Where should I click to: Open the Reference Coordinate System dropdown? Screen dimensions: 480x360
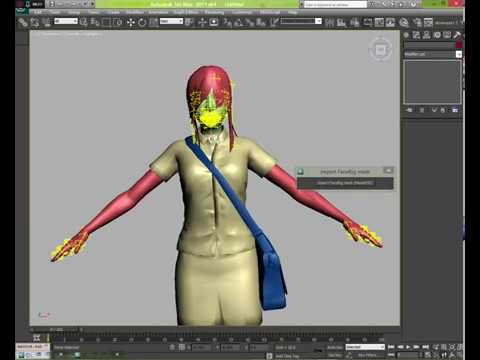click(171, 21)
